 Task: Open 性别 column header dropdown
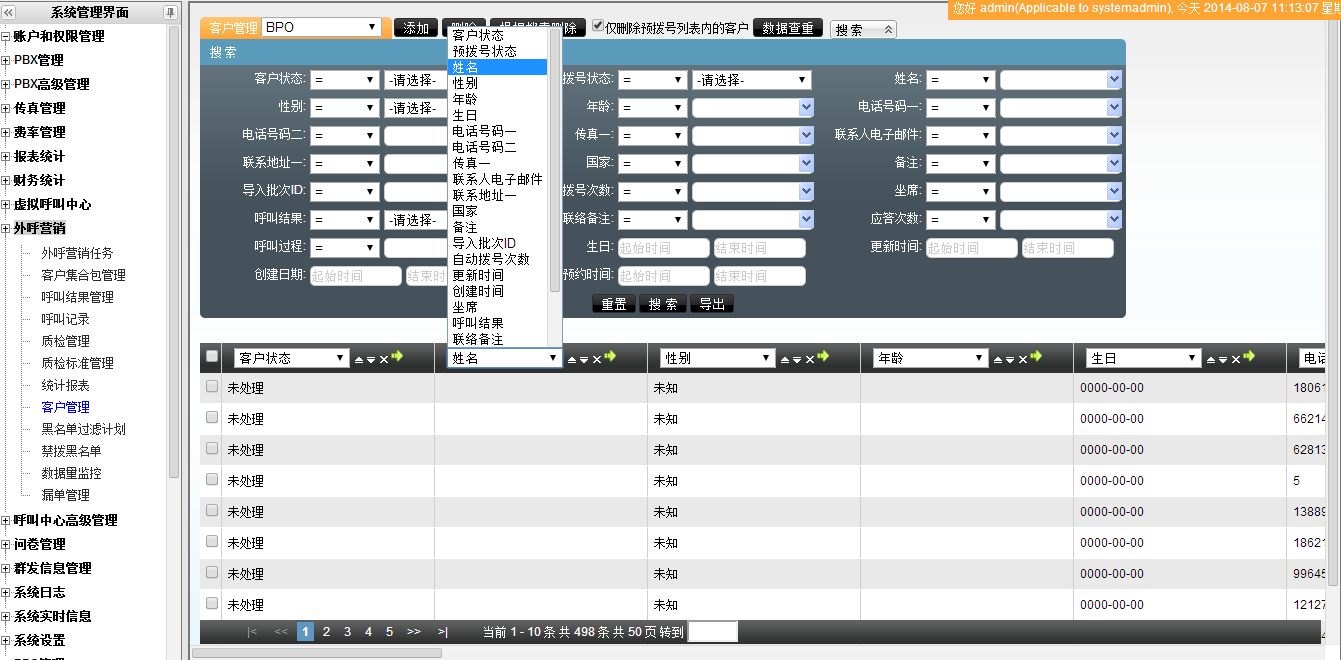(717, 358)
